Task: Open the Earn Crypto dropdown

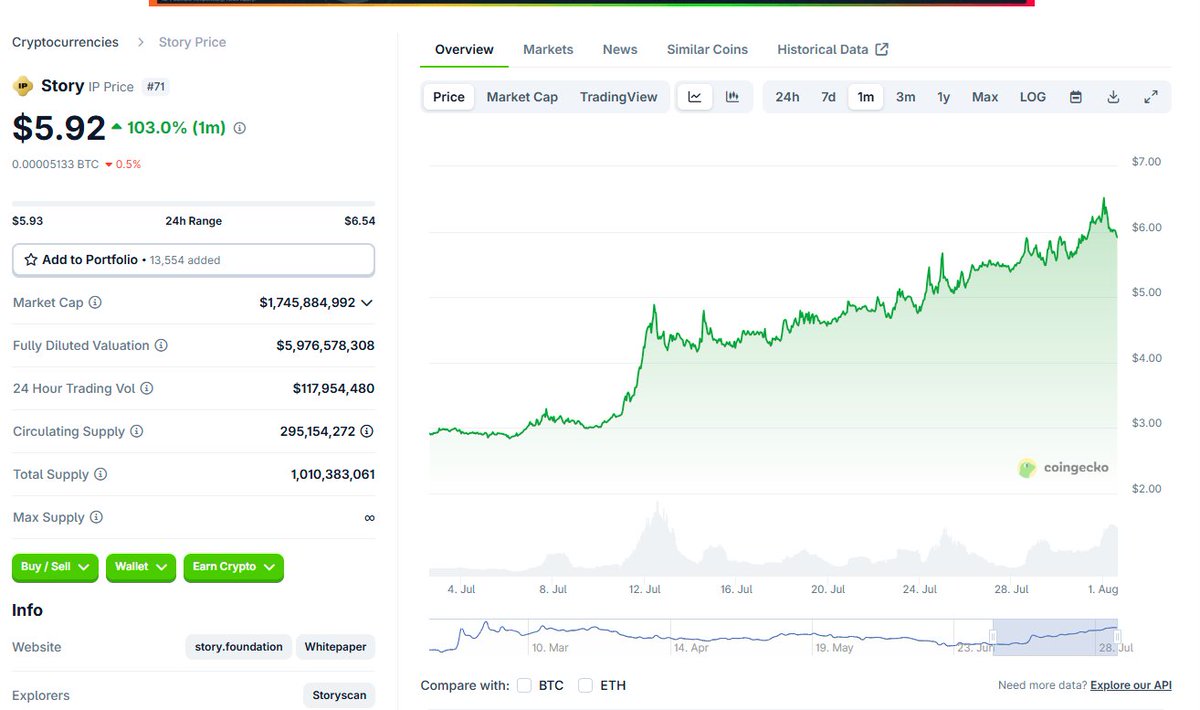Action: (233, 567)
